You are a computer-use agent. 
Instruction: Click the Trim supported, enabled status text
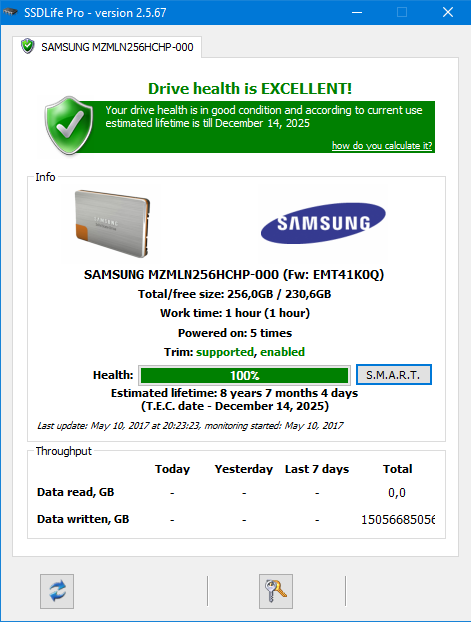tap(235, 352)
